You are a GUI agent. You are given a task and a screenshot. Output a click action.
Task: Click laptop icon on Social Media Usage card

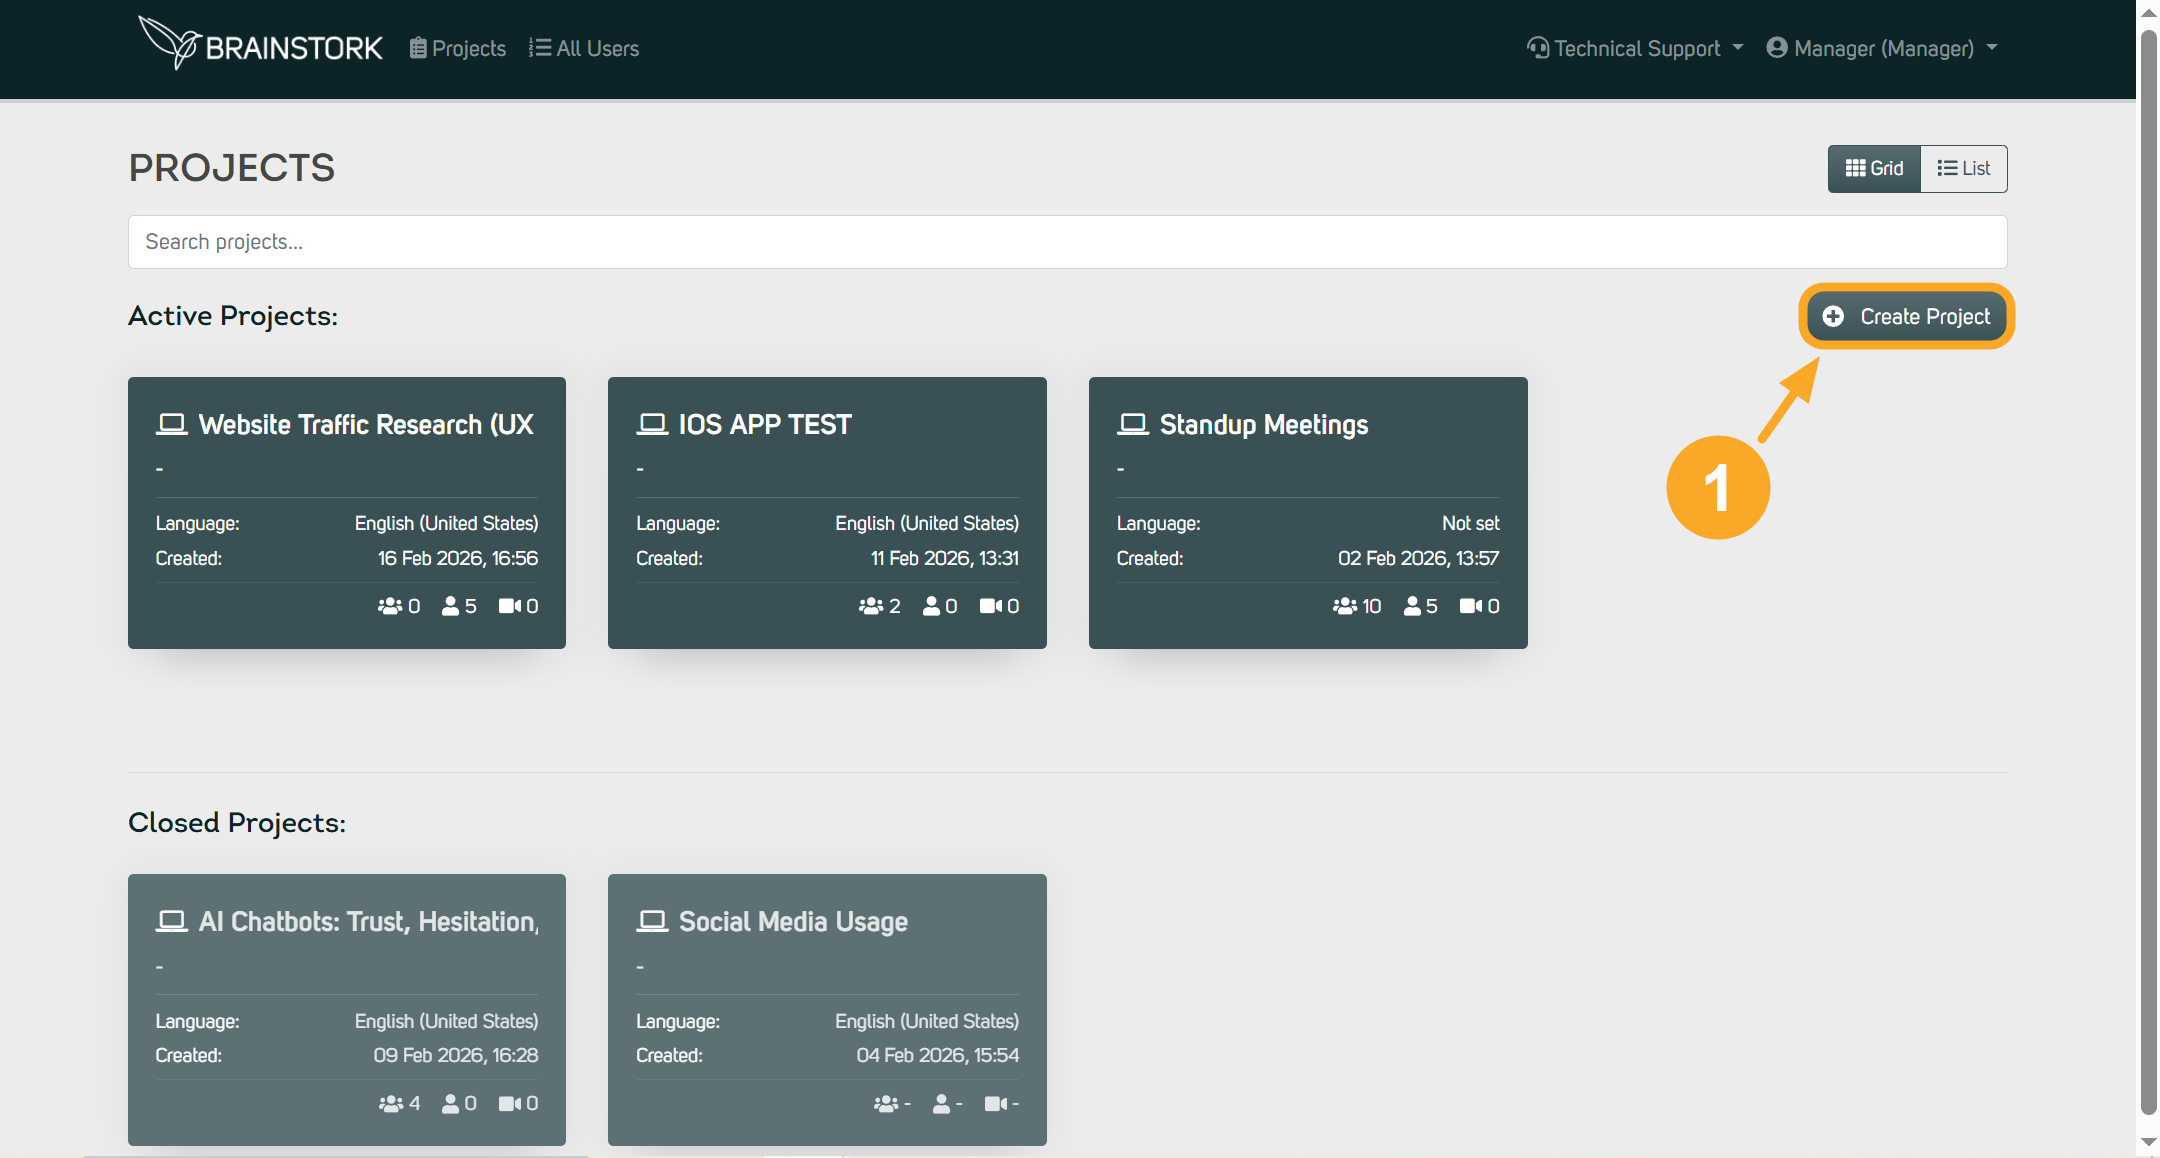(x=652, y=921)
